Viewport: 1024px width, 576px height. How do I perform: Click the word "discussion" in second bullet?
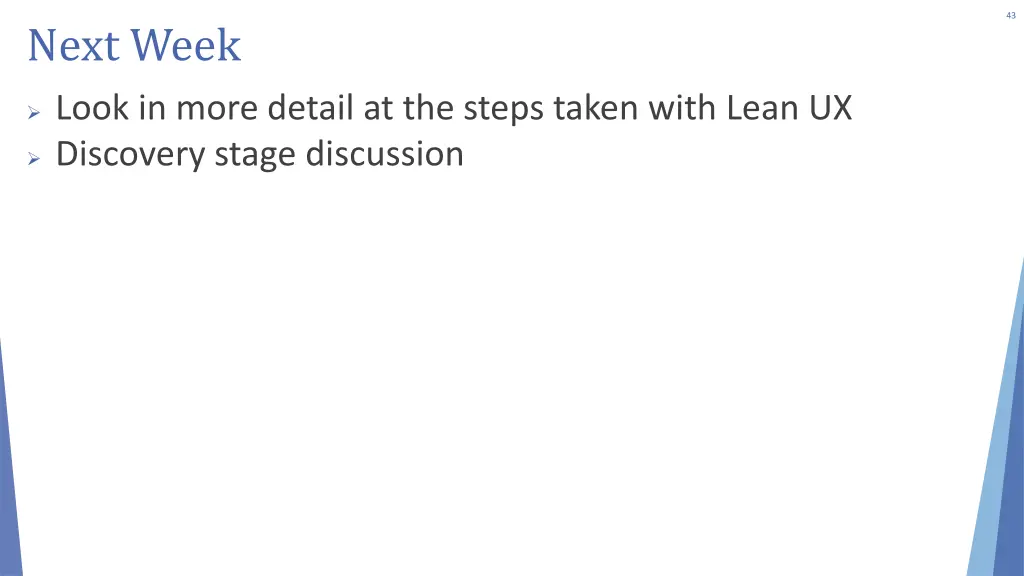(x=385, y=154)
